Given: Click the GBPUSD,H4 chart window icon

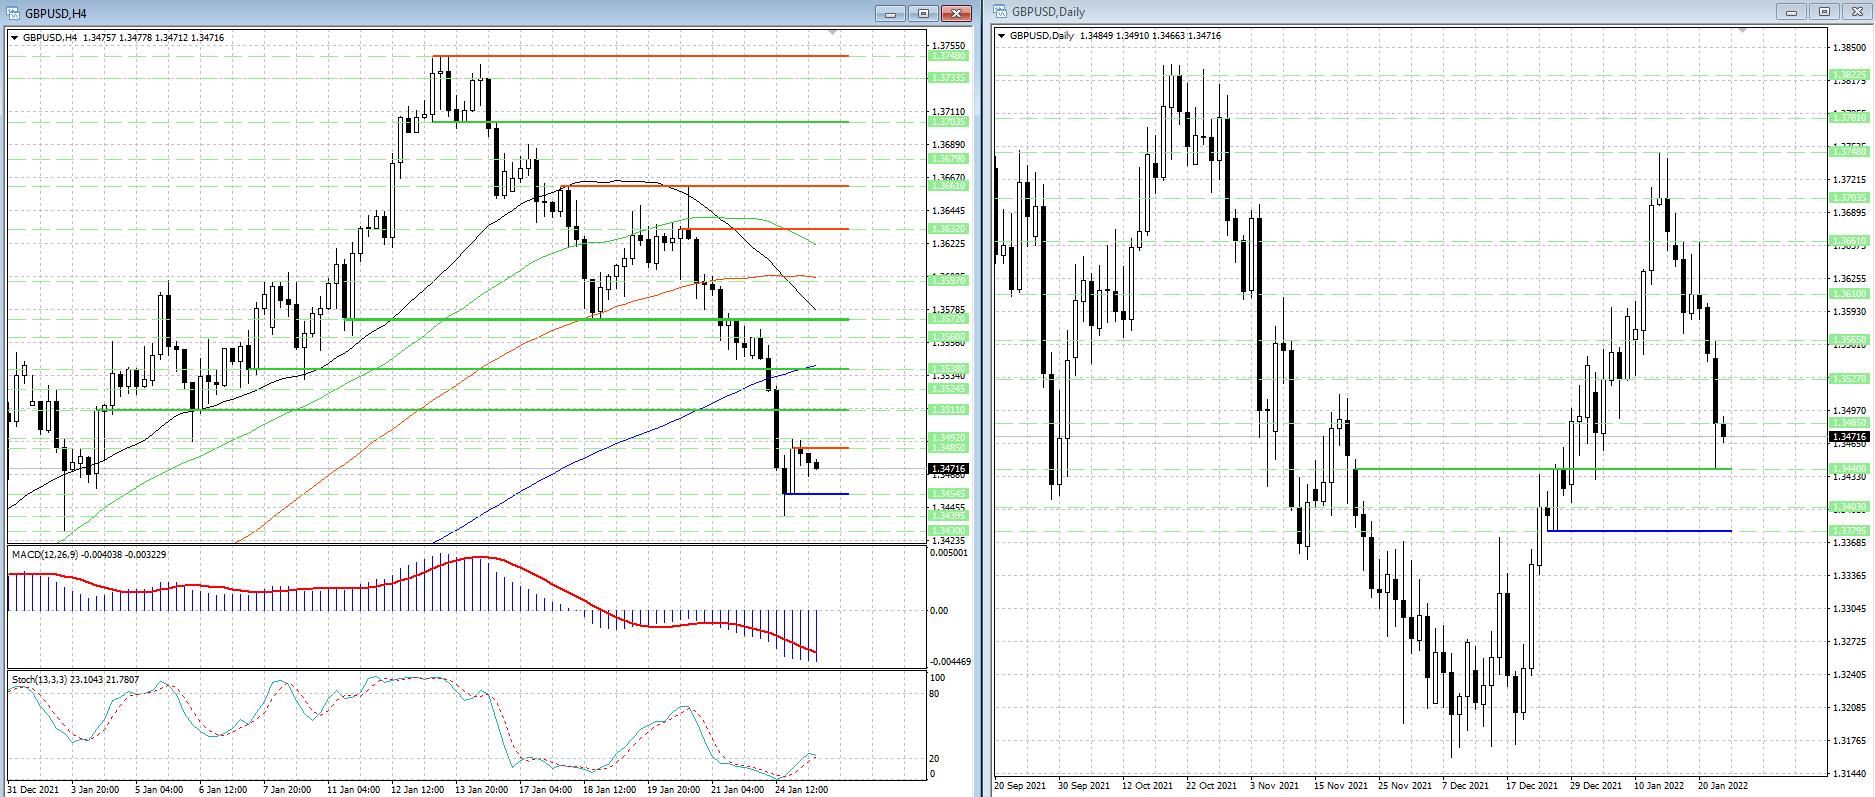Looking at the screenshot, I should click(x=13, y=13).
